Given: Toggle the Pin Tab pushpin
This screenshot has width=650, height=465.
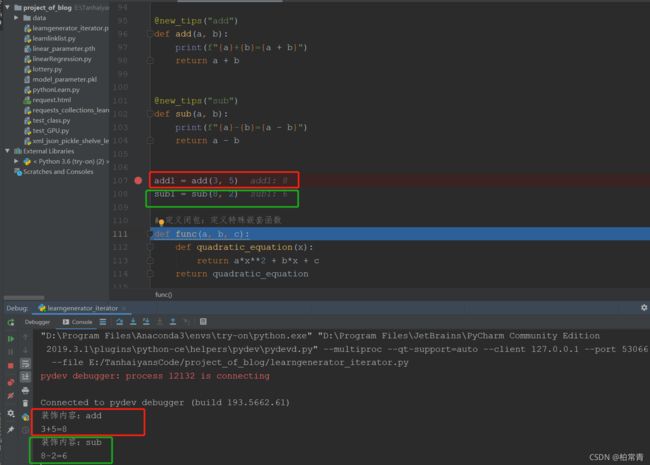Looking at the screenshot, I should coord(11,429).
